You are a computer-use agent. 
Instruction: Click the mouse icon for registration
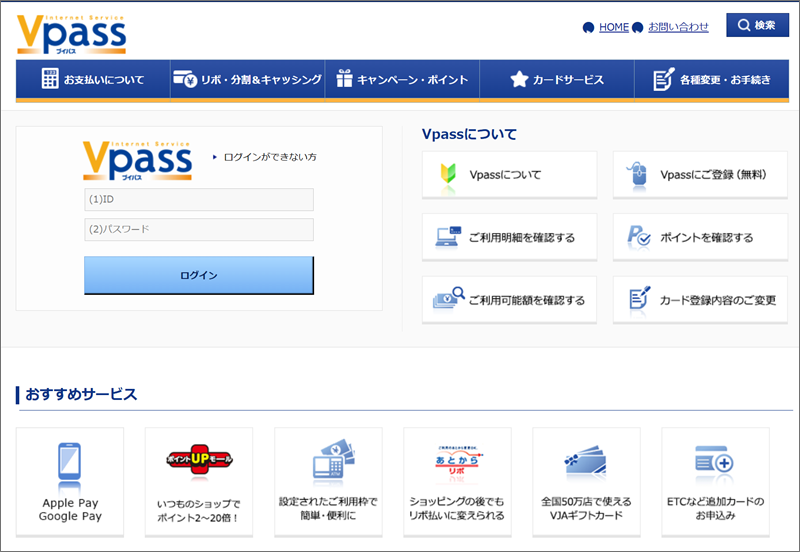coord(637,174)
